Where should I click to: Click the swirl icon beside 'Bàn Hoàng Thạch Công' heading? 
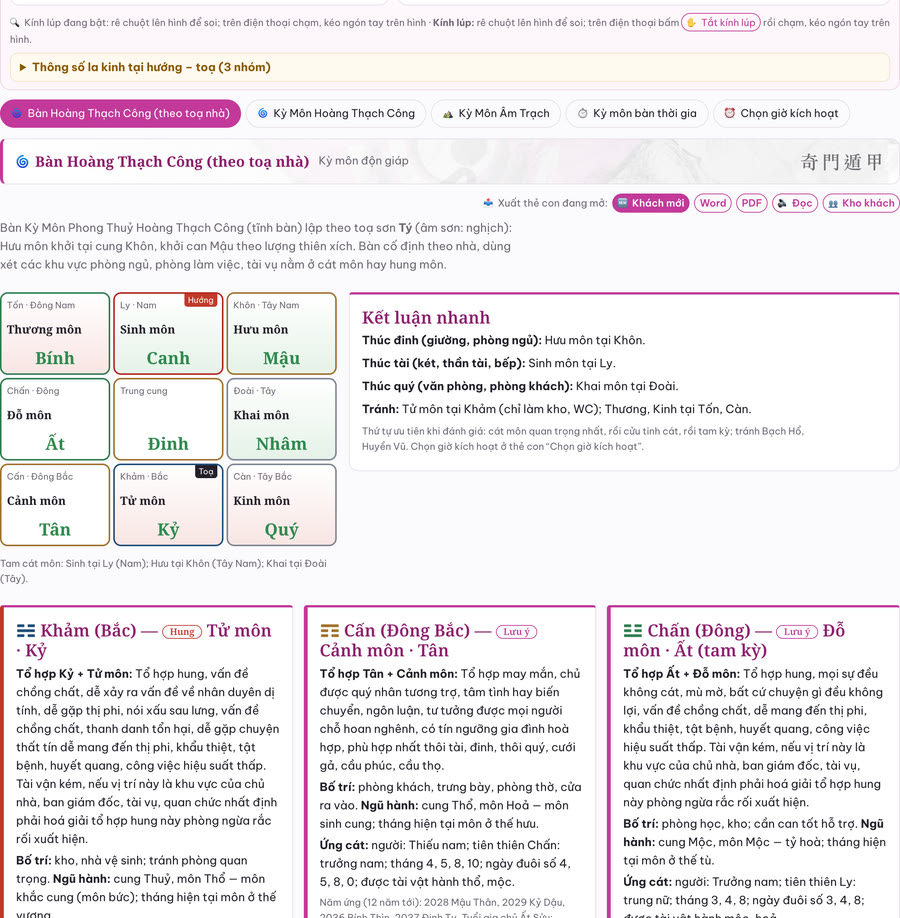click(x=22, y=162)
